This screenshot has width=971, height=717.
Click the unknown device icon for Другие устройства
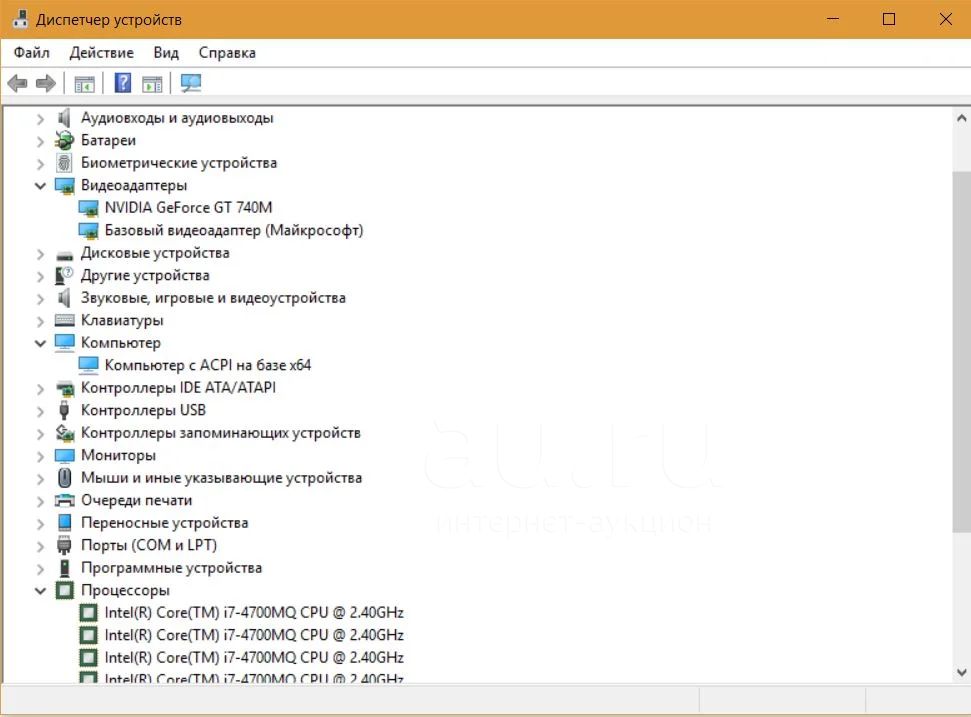coord(64,276)
